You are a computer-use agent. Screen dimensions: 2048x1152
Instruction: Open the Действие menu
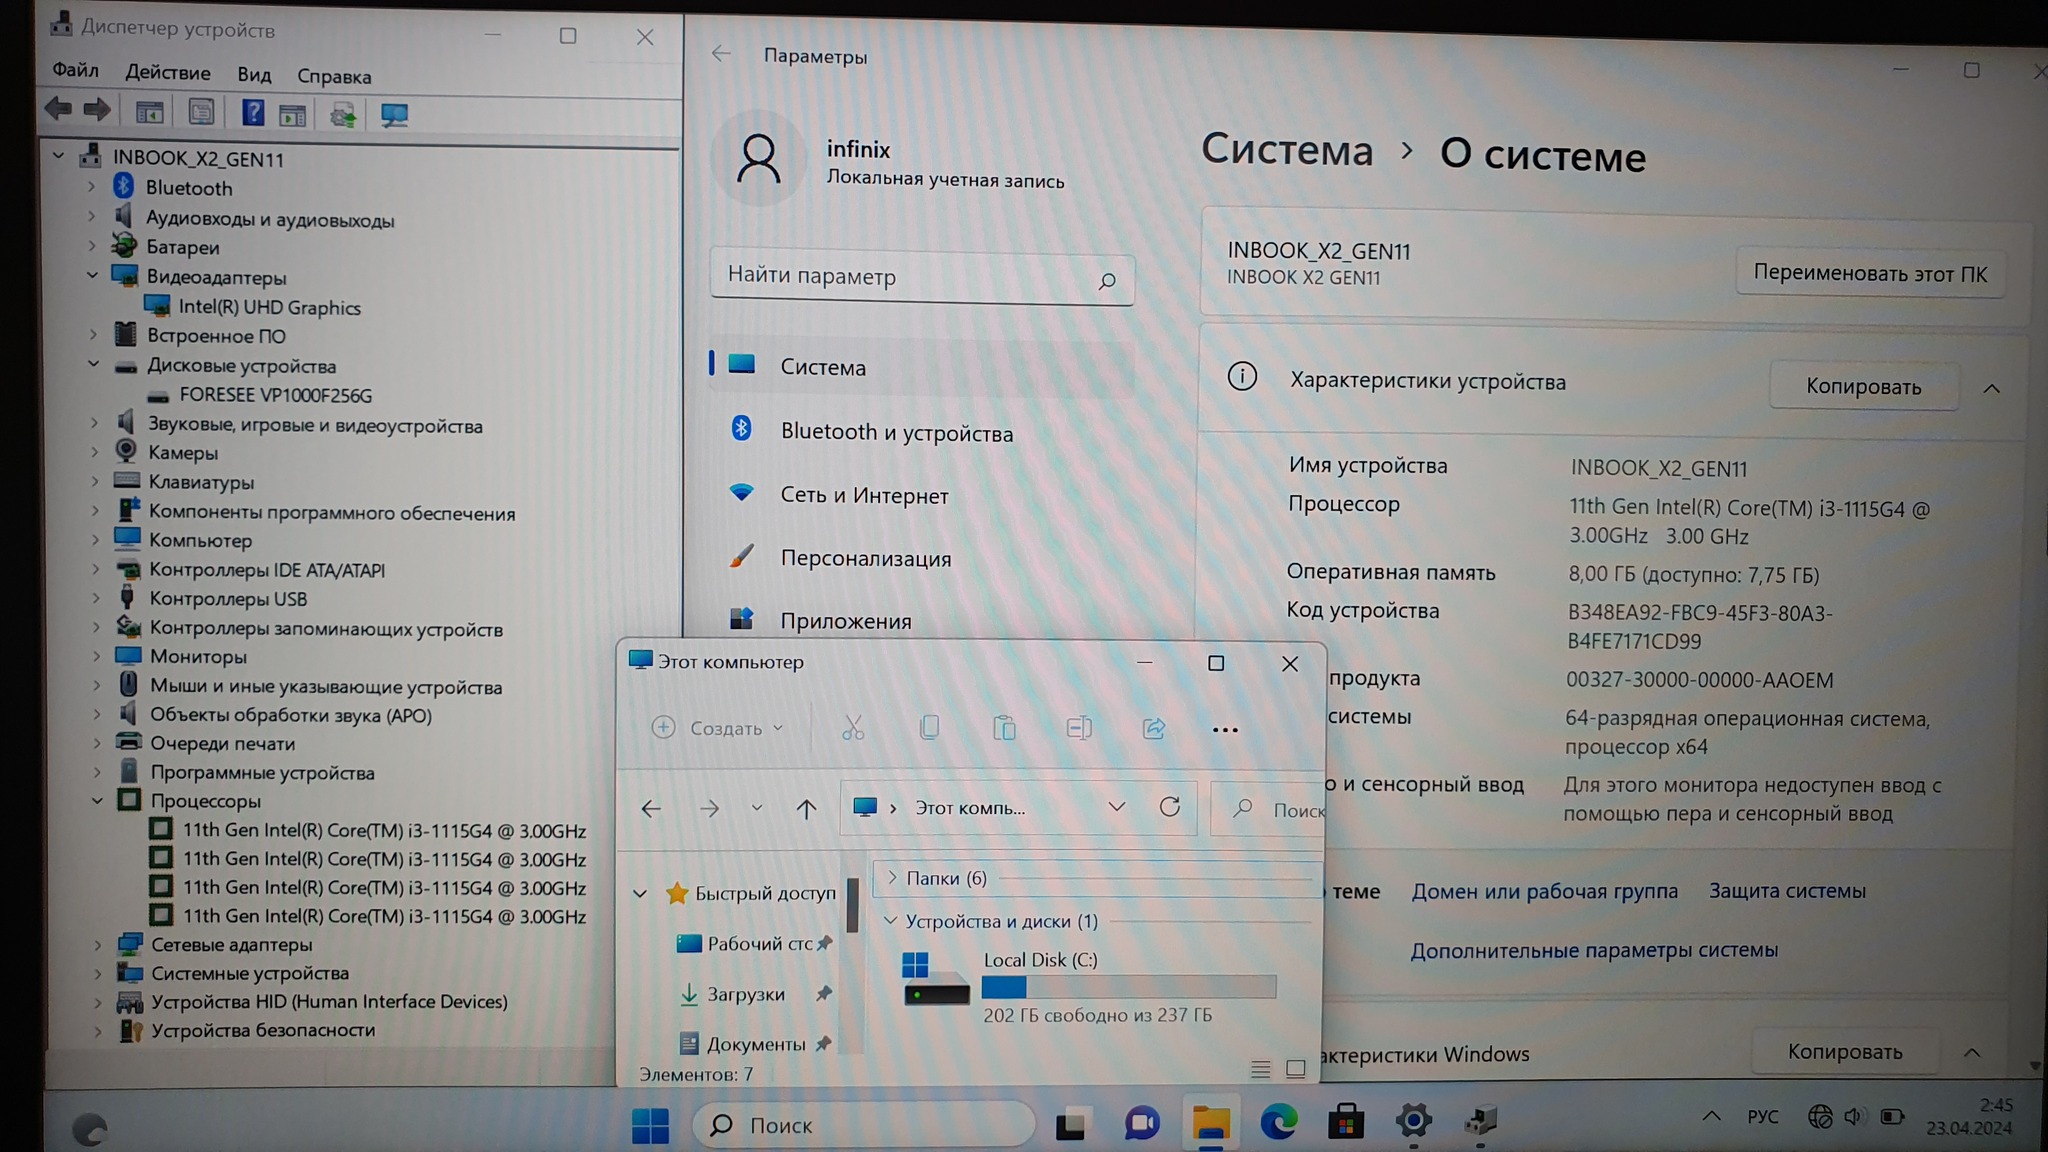(x=167, y=73)
